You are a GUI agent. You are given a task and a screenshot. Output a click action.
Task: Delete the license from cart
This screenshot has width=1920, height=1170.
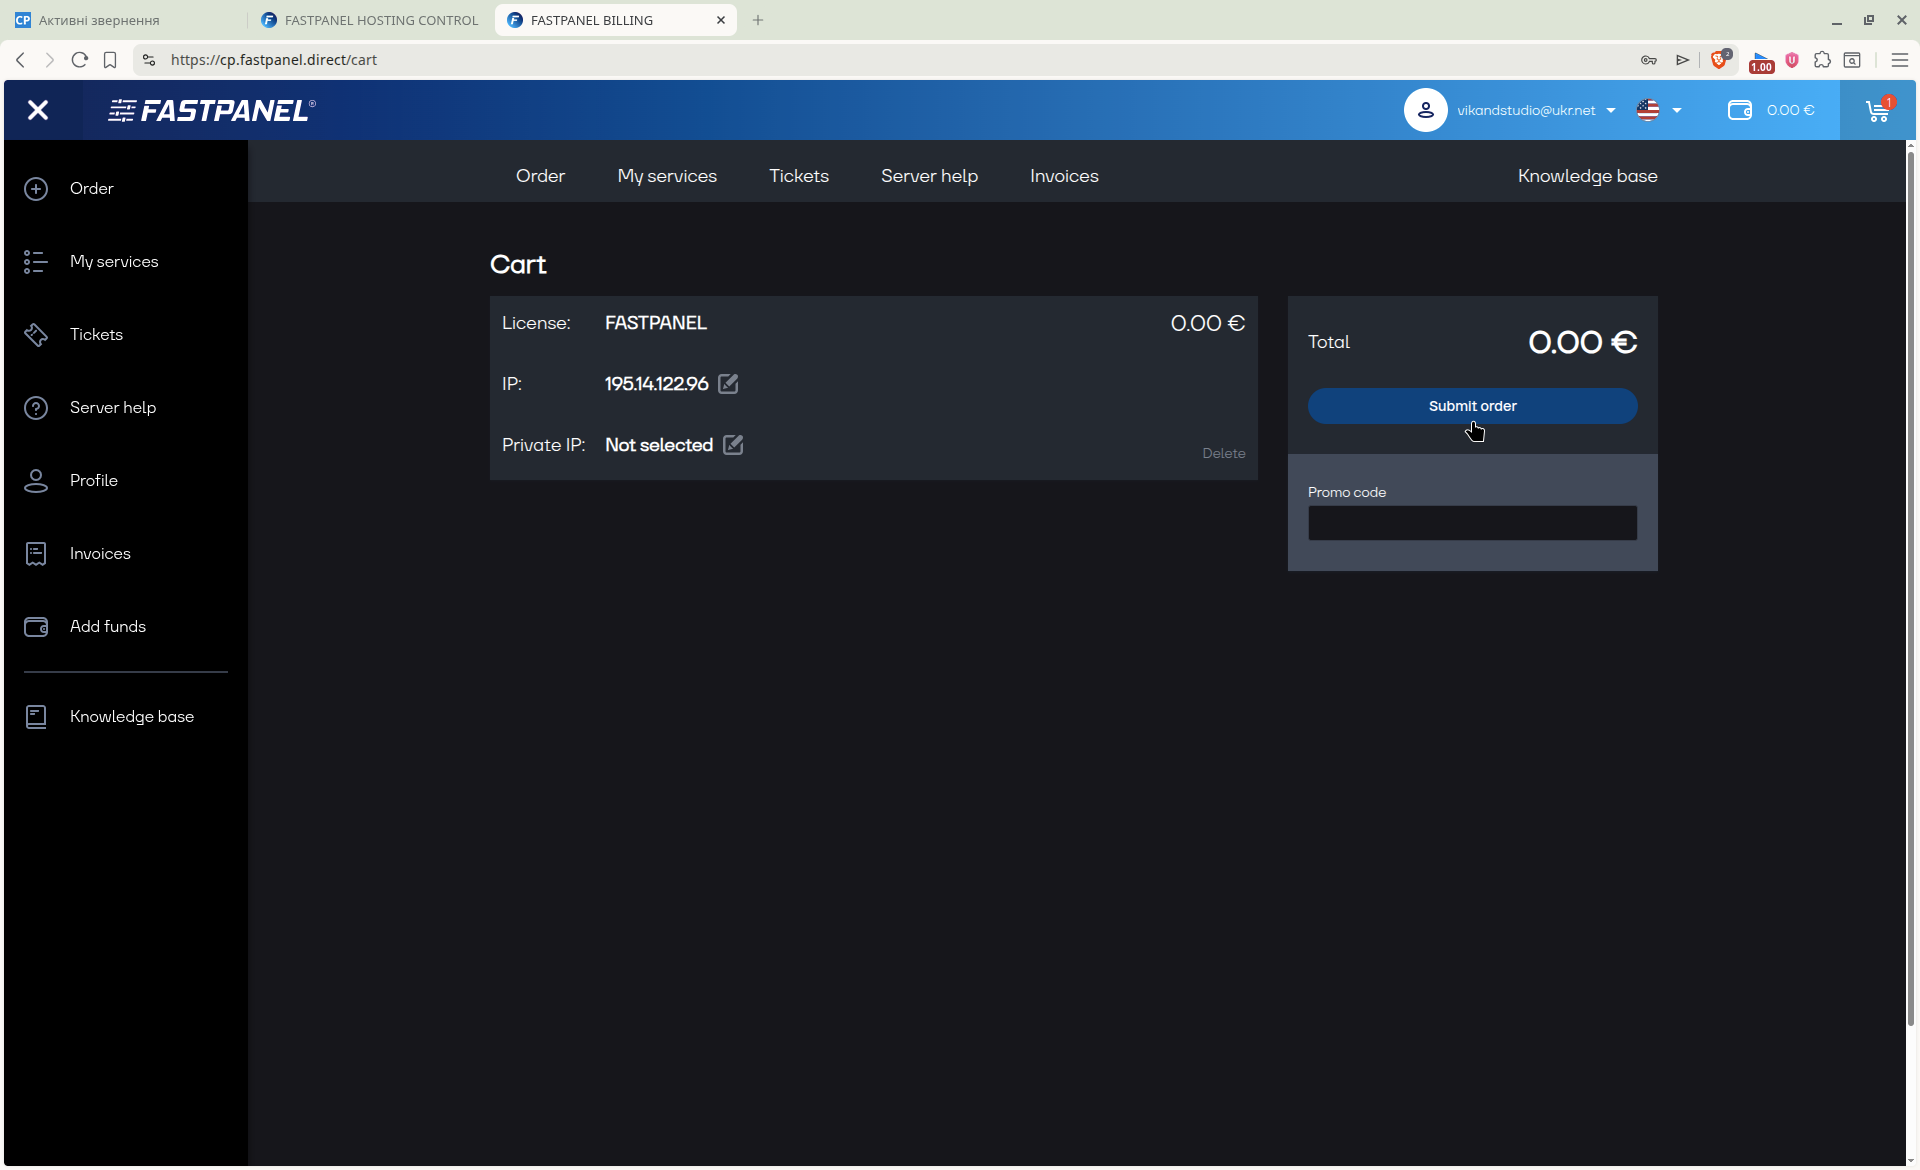1223,454
